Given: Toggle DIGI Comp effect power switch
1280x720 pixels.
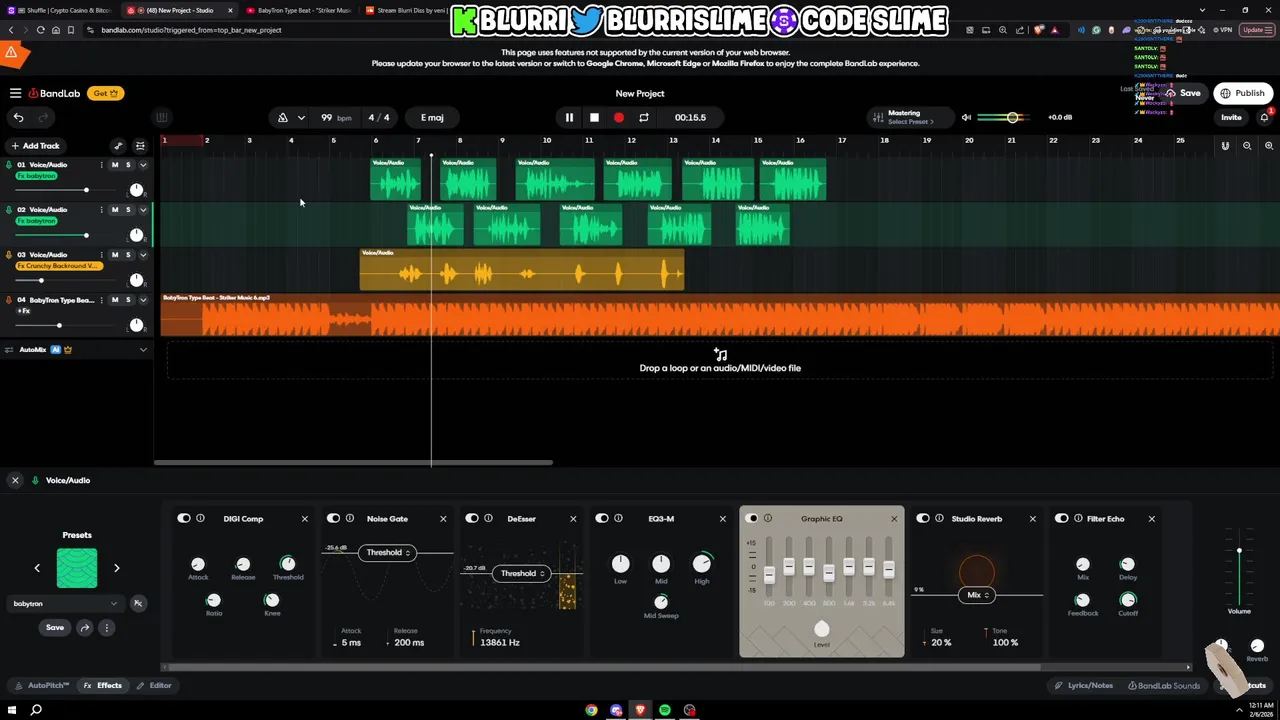Looking at the screenshot, I should pos(184,519).
